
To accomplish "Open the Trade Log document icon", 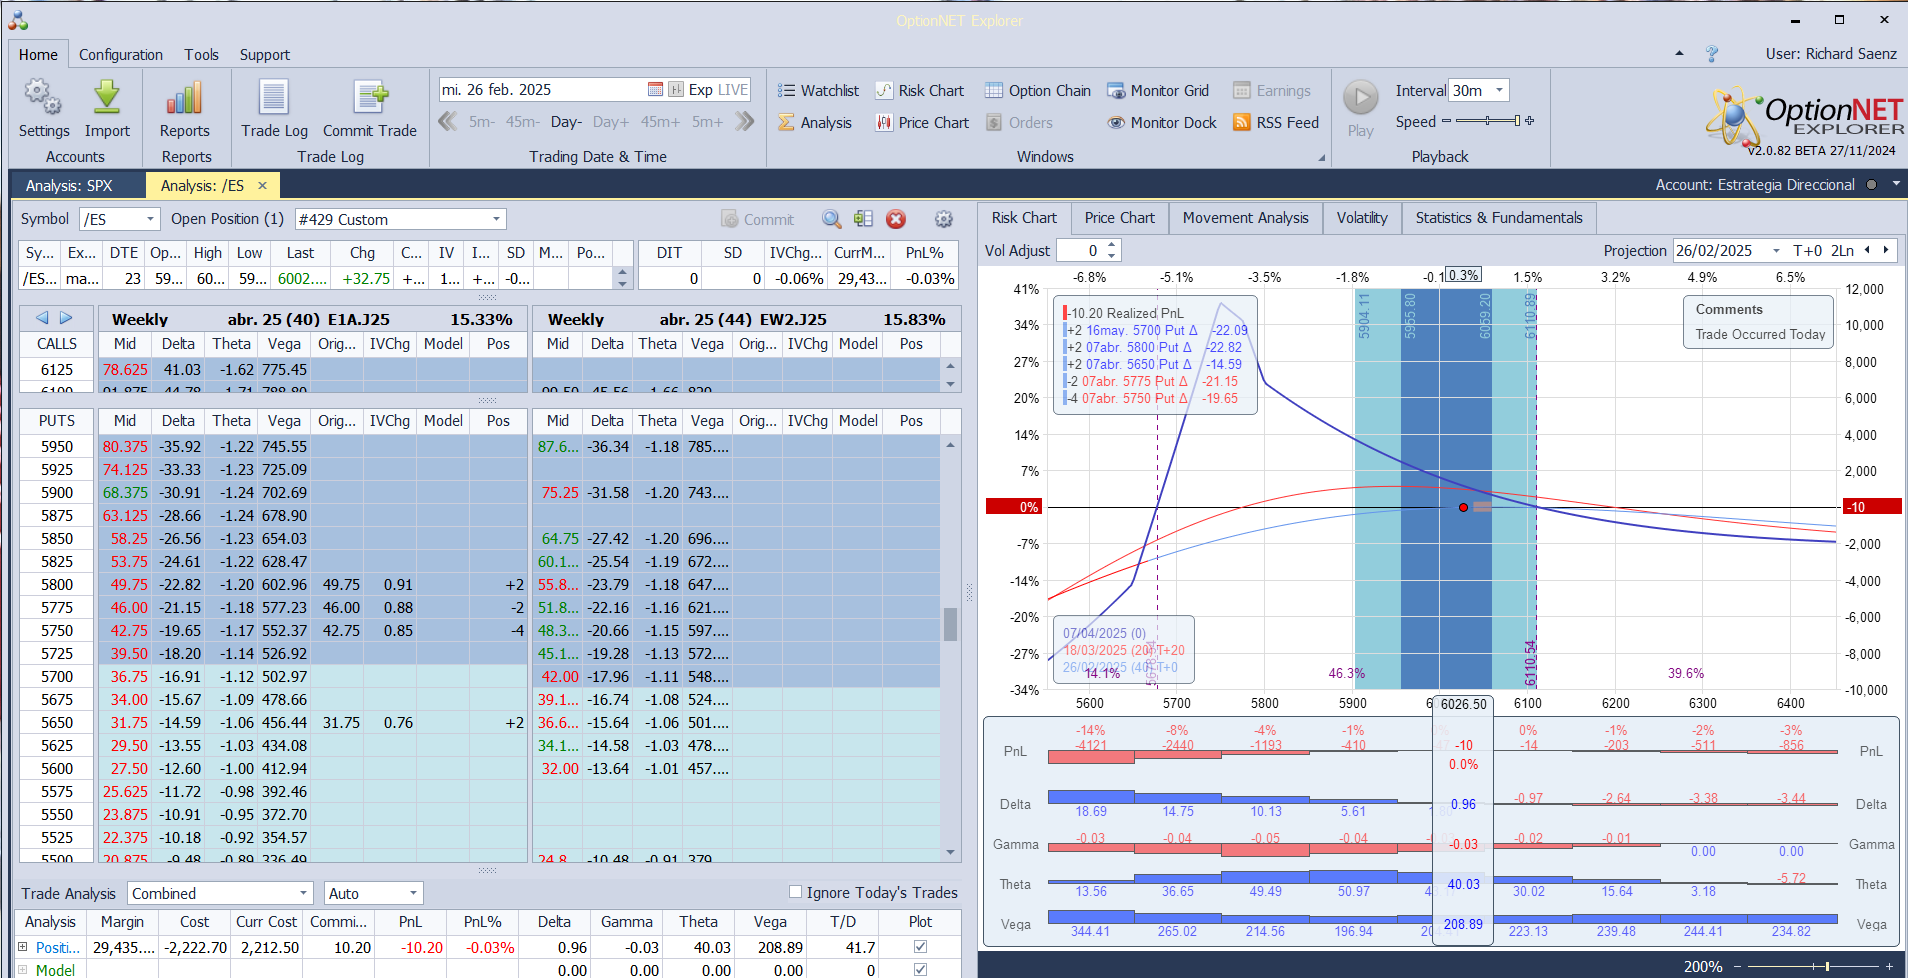I will 274,98.
